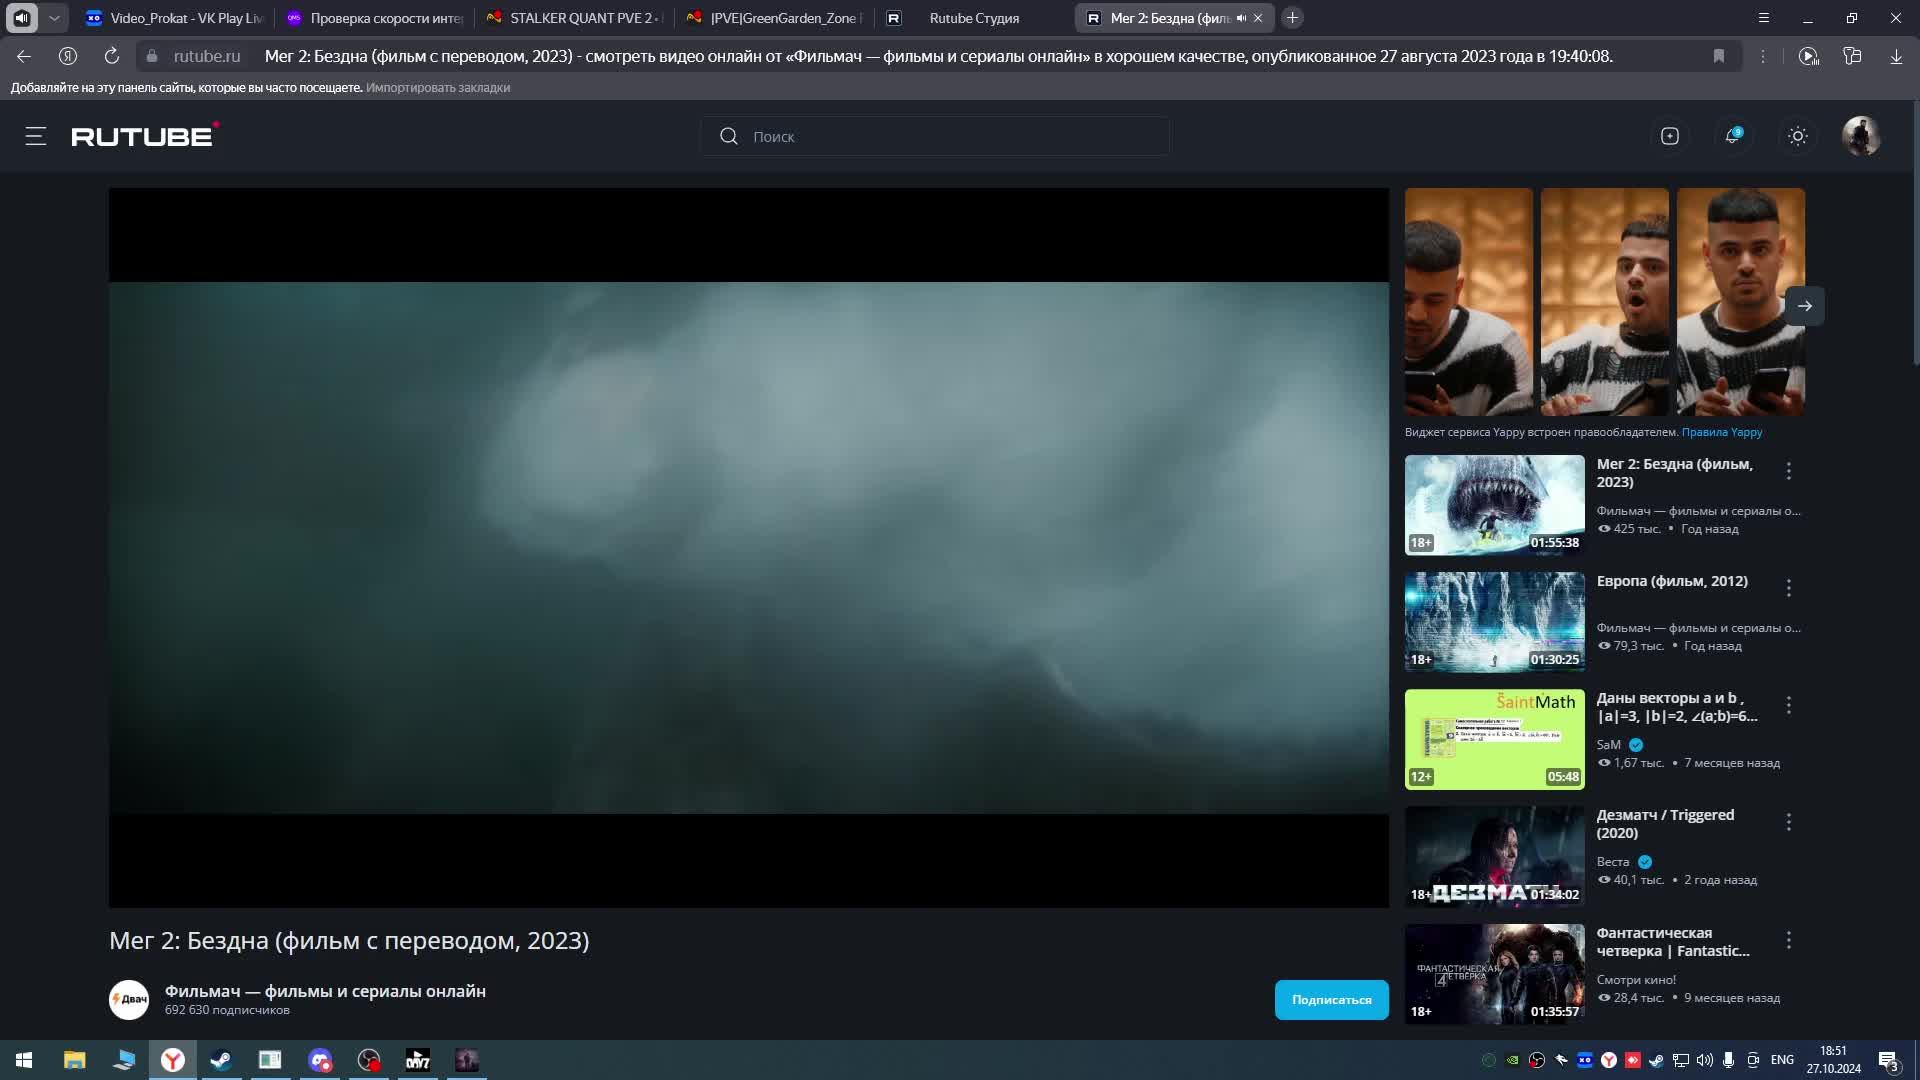Bookmark this page in the address bar
Screen dimensions: 1920x1080
[1719, 56]
